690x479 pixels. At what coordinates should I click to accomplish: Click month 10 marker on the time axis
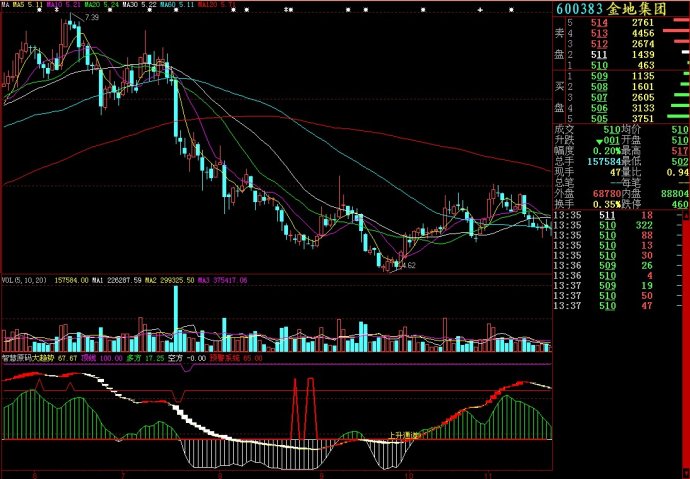click(410, 475)
